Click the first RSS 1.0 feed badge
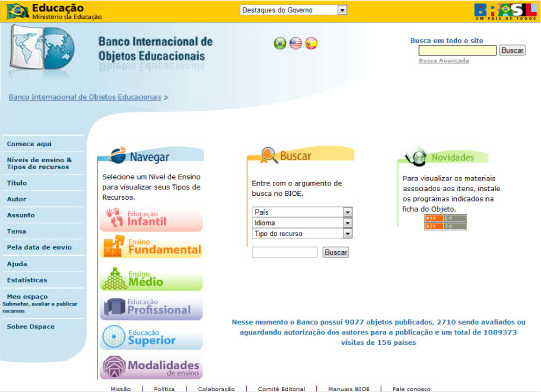This screenshot has height=392, width=541. click(445, 218)
